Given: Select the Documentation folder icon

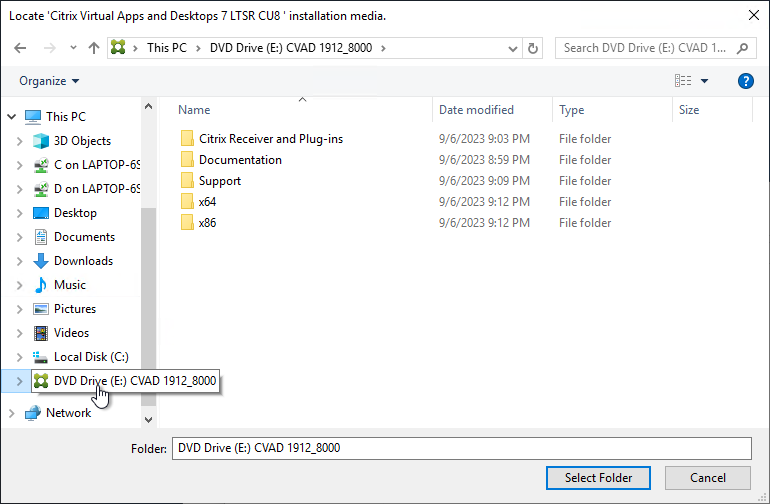Looking at the screenshot, I should pos(187,160).
